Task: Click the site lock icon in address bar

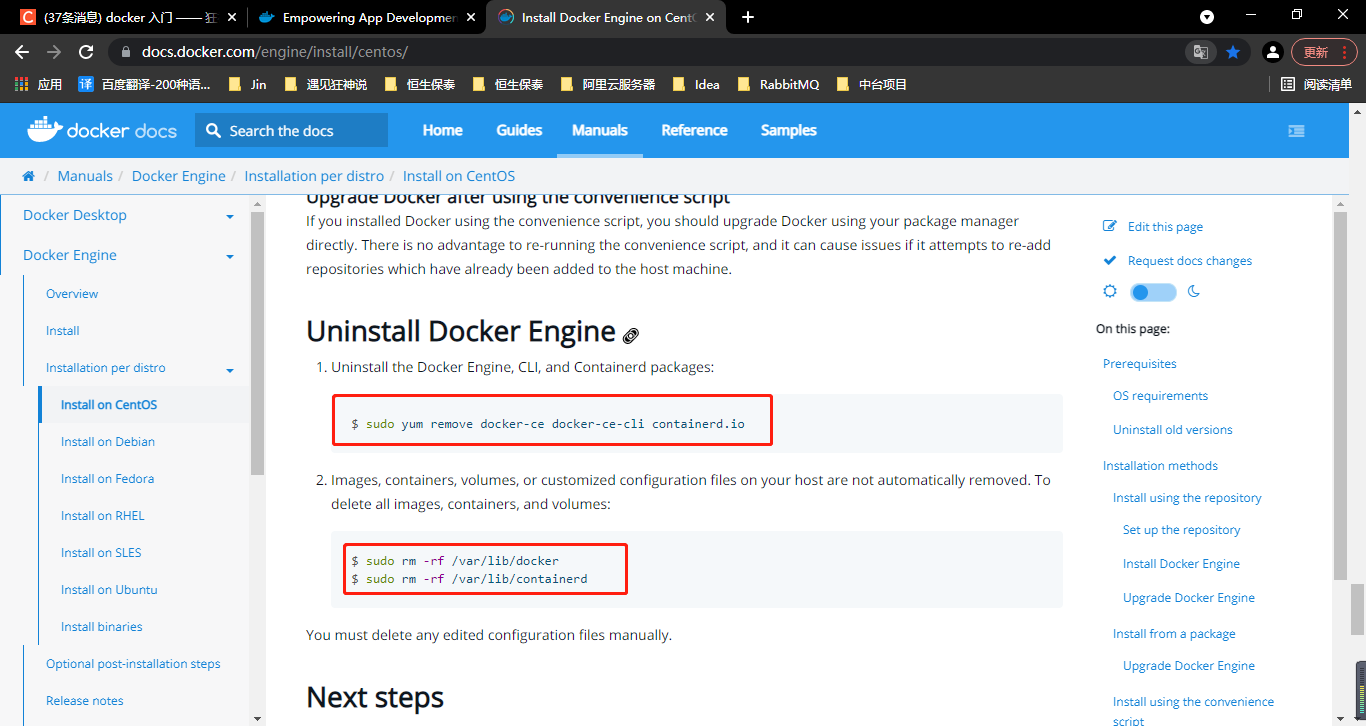Action: (x=126, y=52)
